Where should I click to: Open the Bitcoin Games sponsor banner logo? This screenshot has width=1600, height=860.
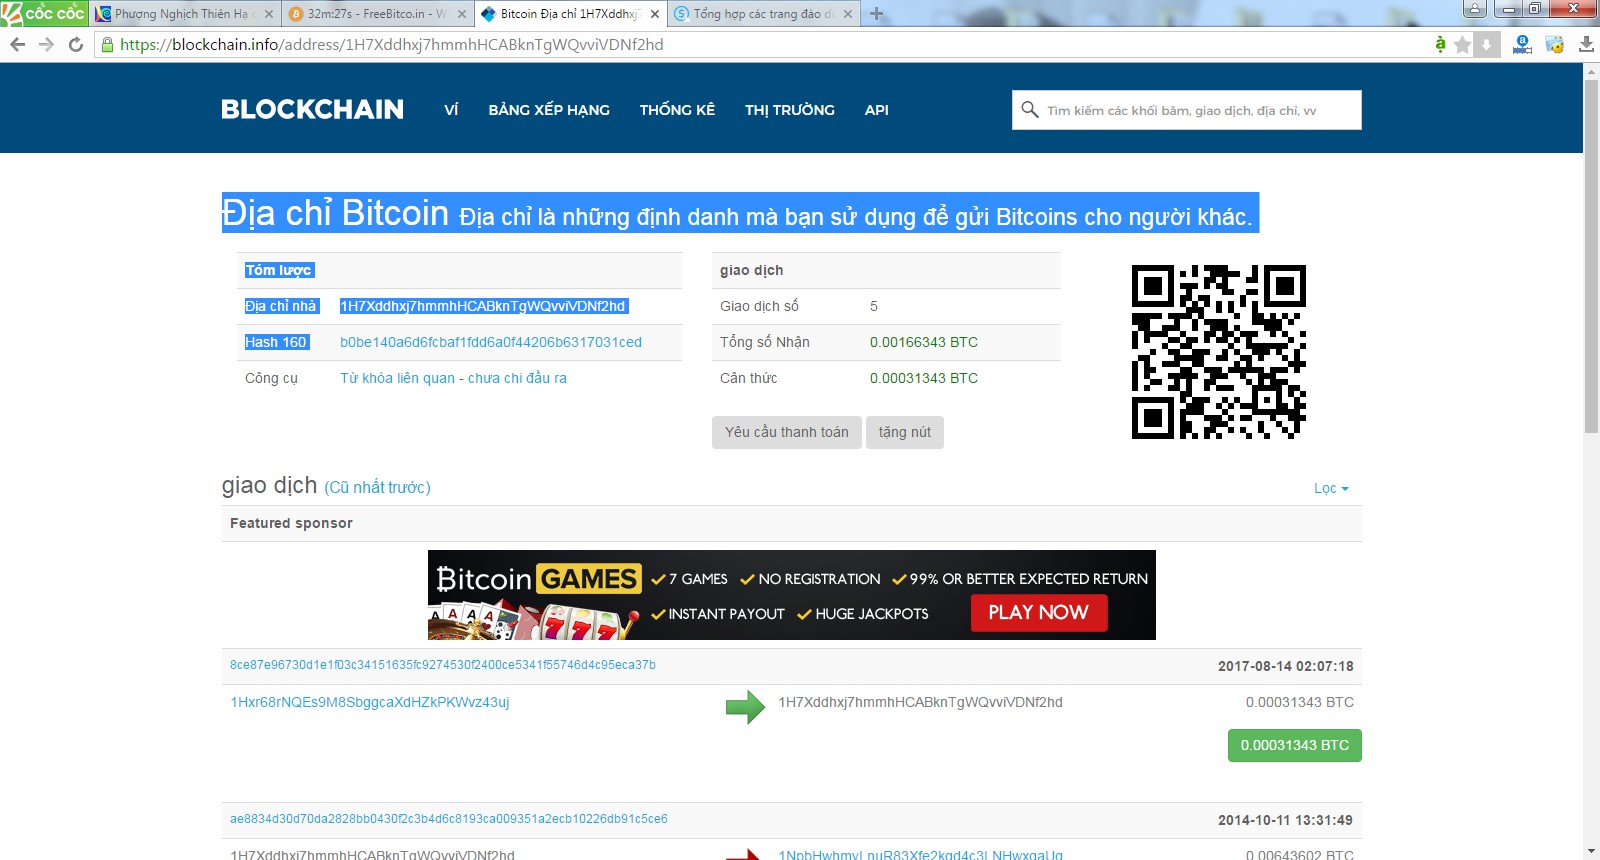click(537, 579)
